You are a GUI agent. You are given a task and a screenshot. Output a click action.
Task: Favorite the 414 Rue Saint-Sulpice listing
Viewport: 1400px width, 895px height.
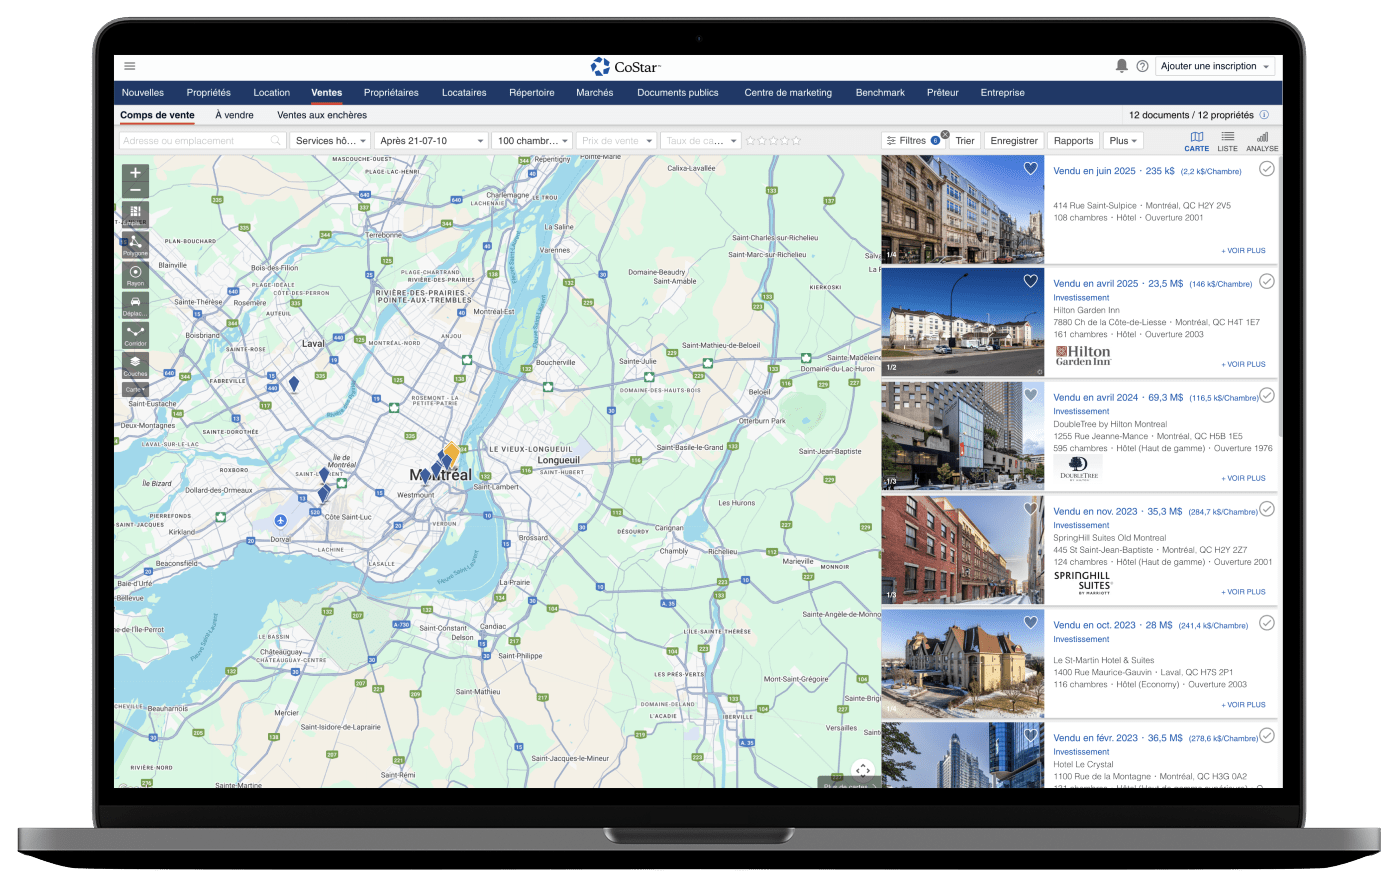(x=1030, y=169)
